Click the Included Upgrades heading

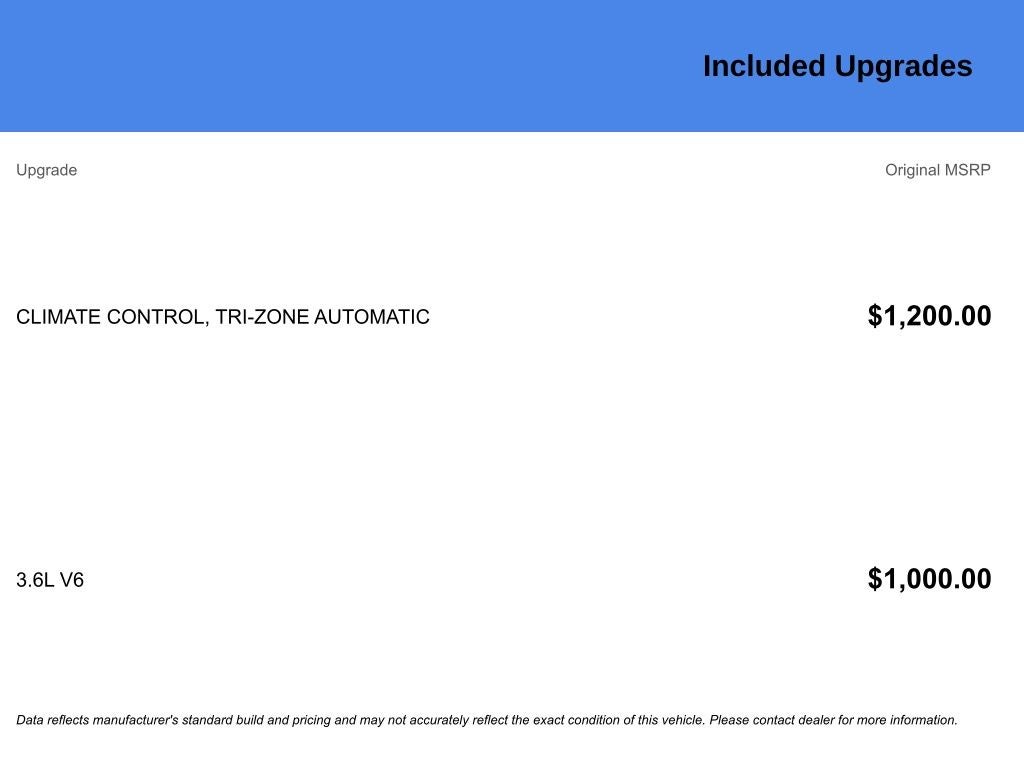(x=837, y=67)
